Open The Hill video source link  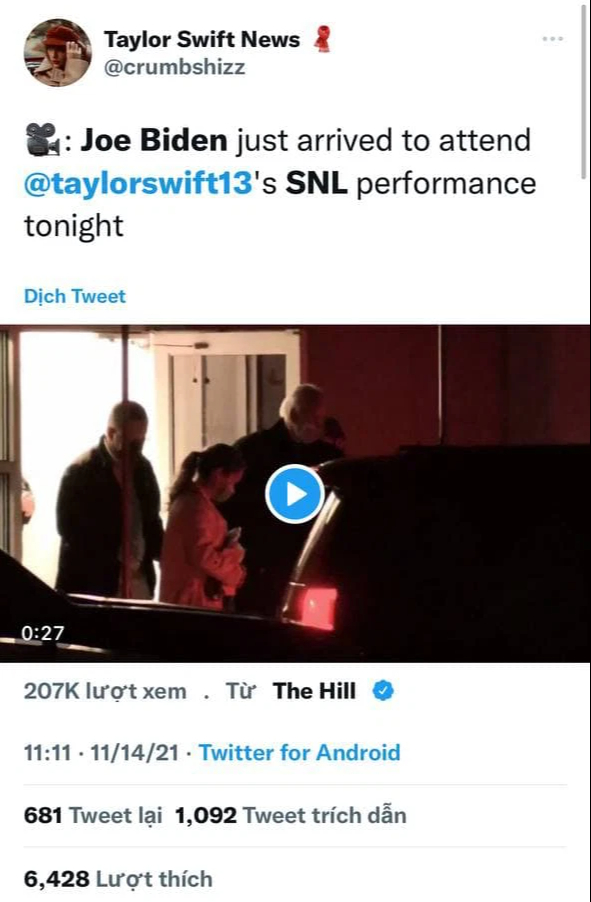coord(314,690)
